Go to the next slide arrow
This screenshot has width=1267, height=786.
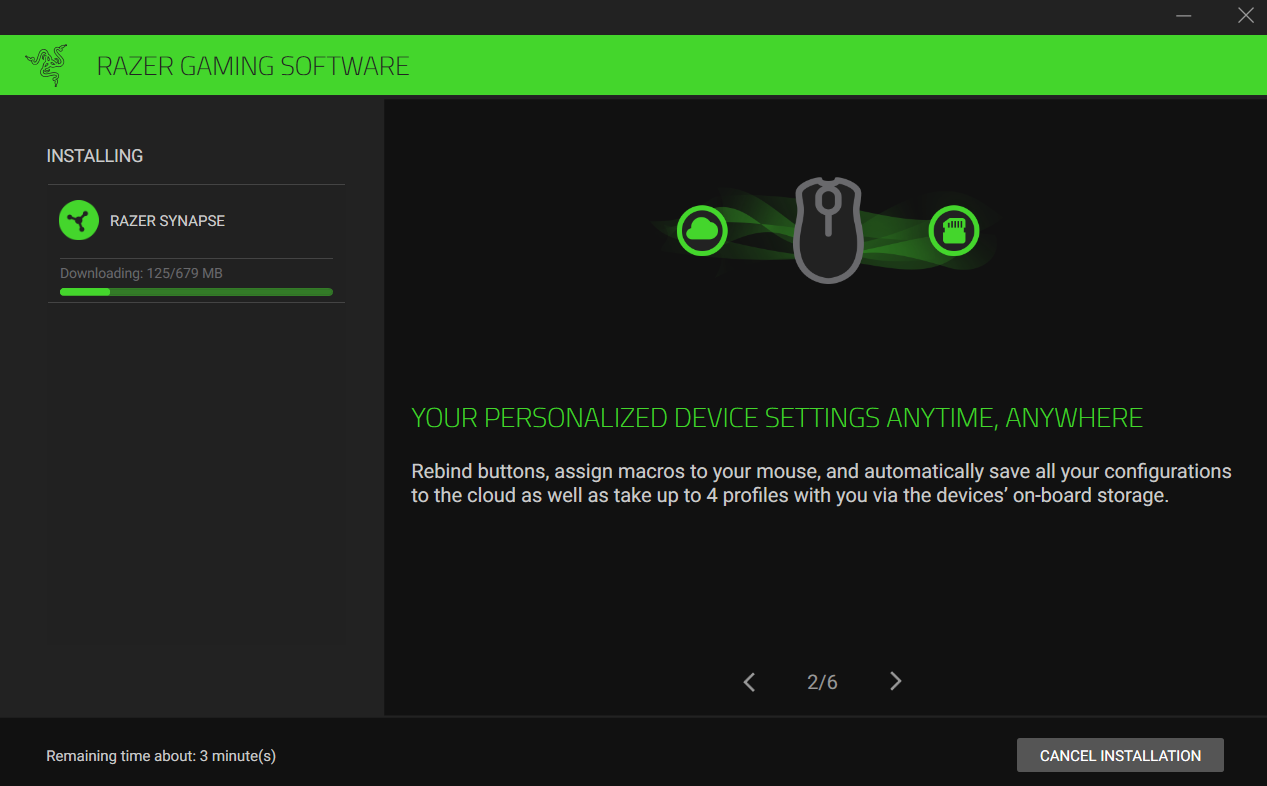(x=895, y=682)
